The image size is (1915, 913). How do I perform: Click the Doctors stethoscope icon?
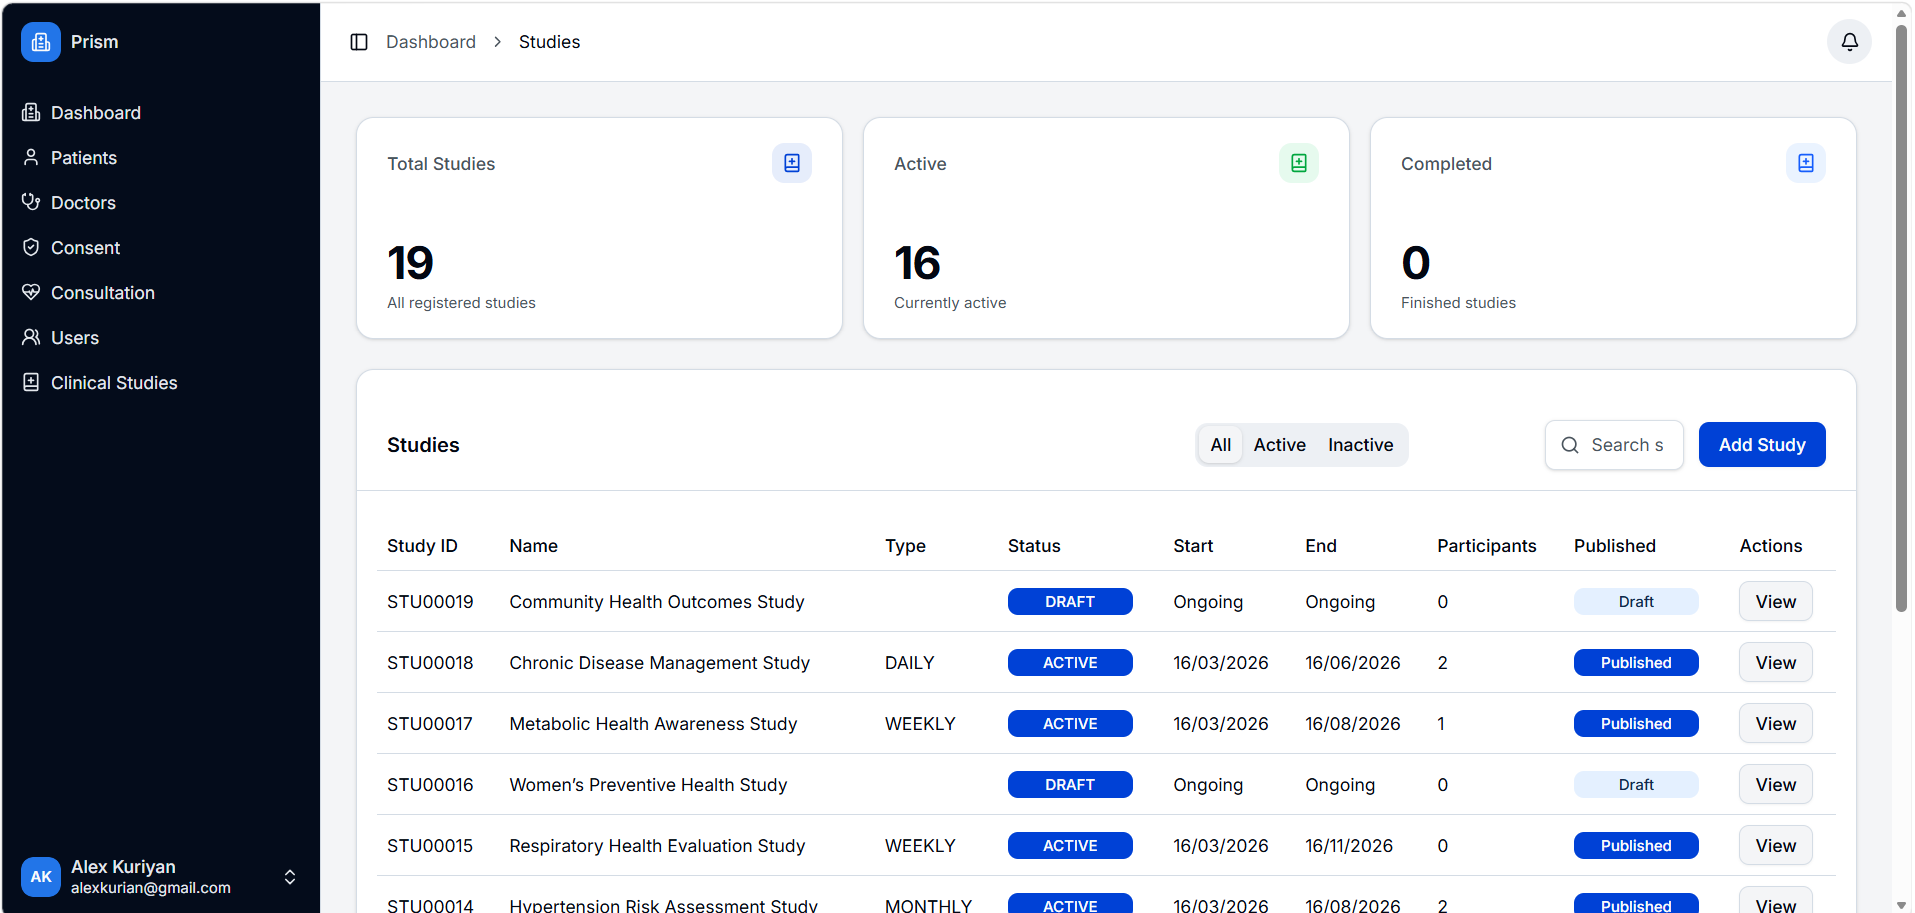[x=31, y=202]
